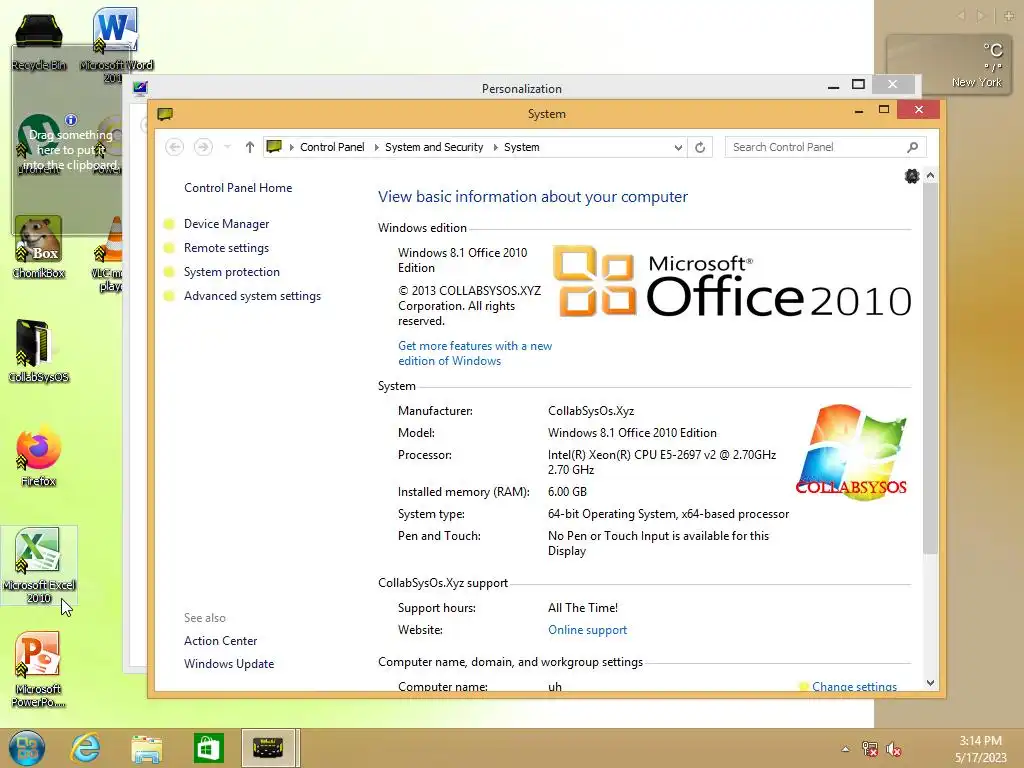Image resolution: width=1024 pixels, height=768 pixels.
Task: Open VLC media player desktop icon
Action: [x=109, y=253]
